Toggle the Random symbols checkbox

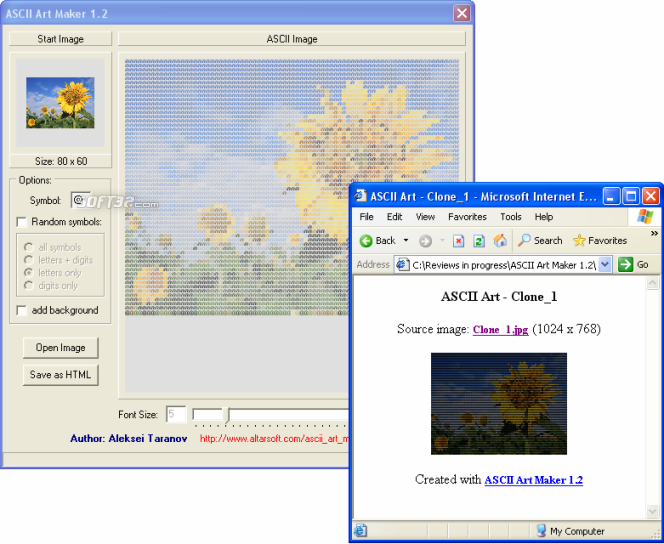[21, 222]
